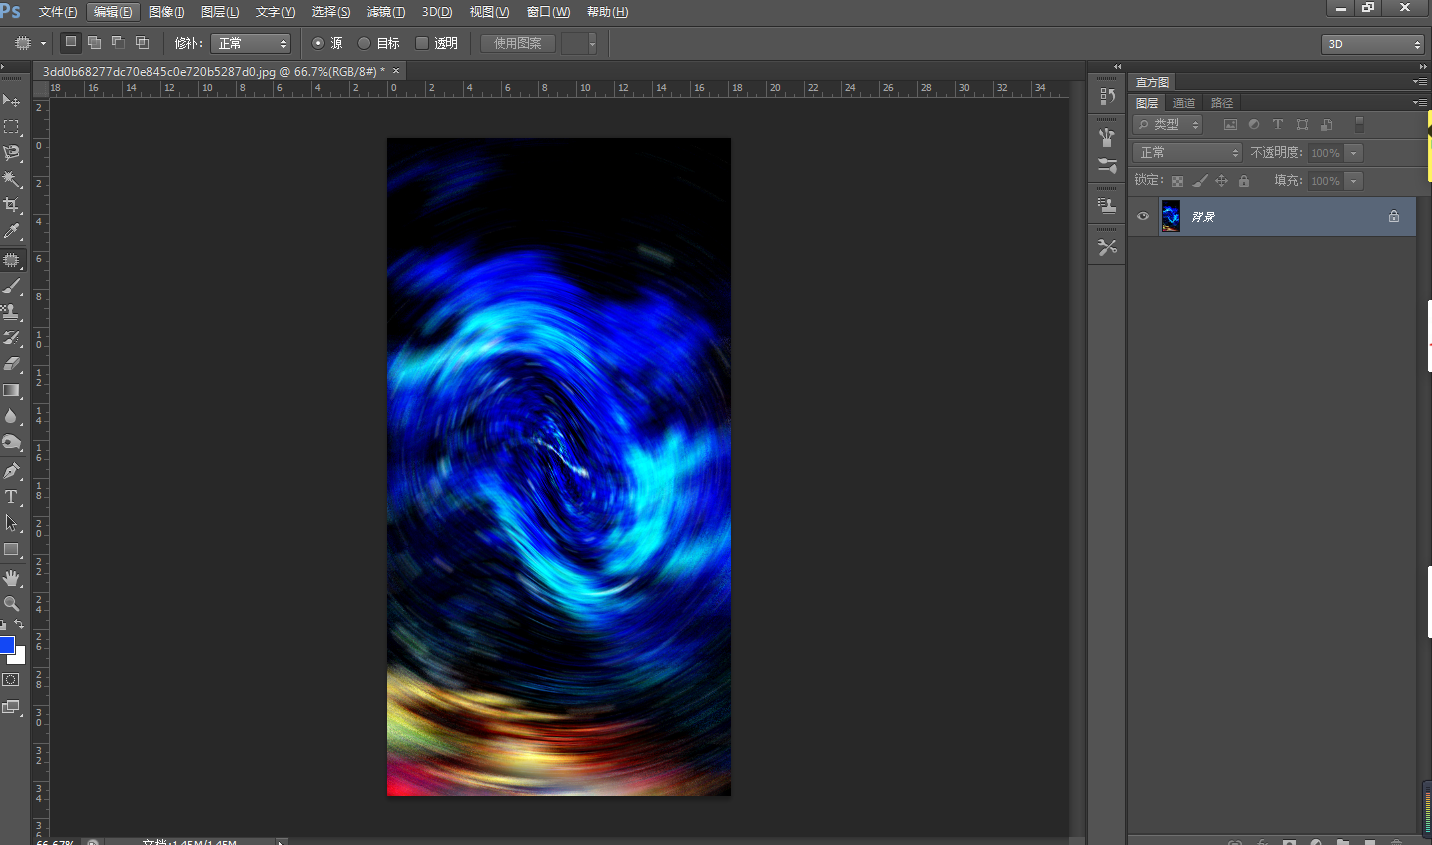Open the 滤镜 menu
1432x845 pixels.
(x=385, y=12)
